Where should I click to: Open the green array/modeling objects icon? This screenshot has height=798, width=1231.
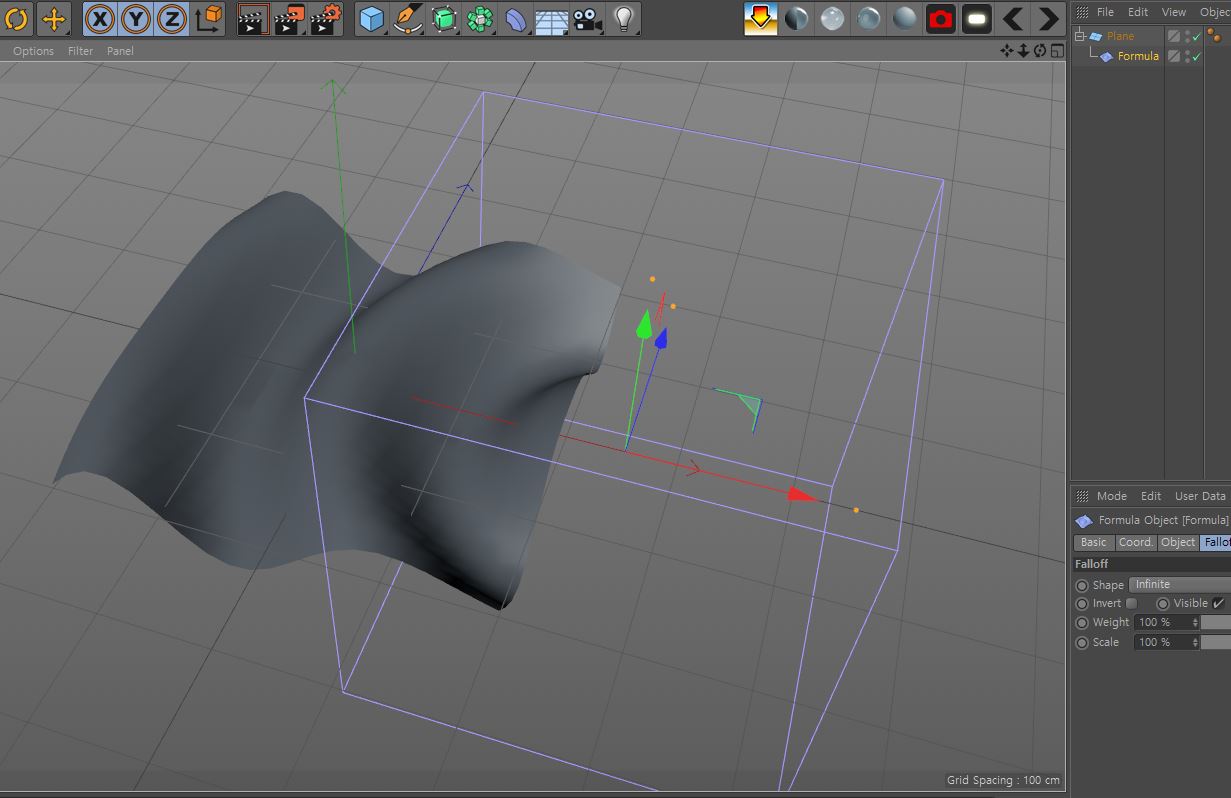click(481, 18)
